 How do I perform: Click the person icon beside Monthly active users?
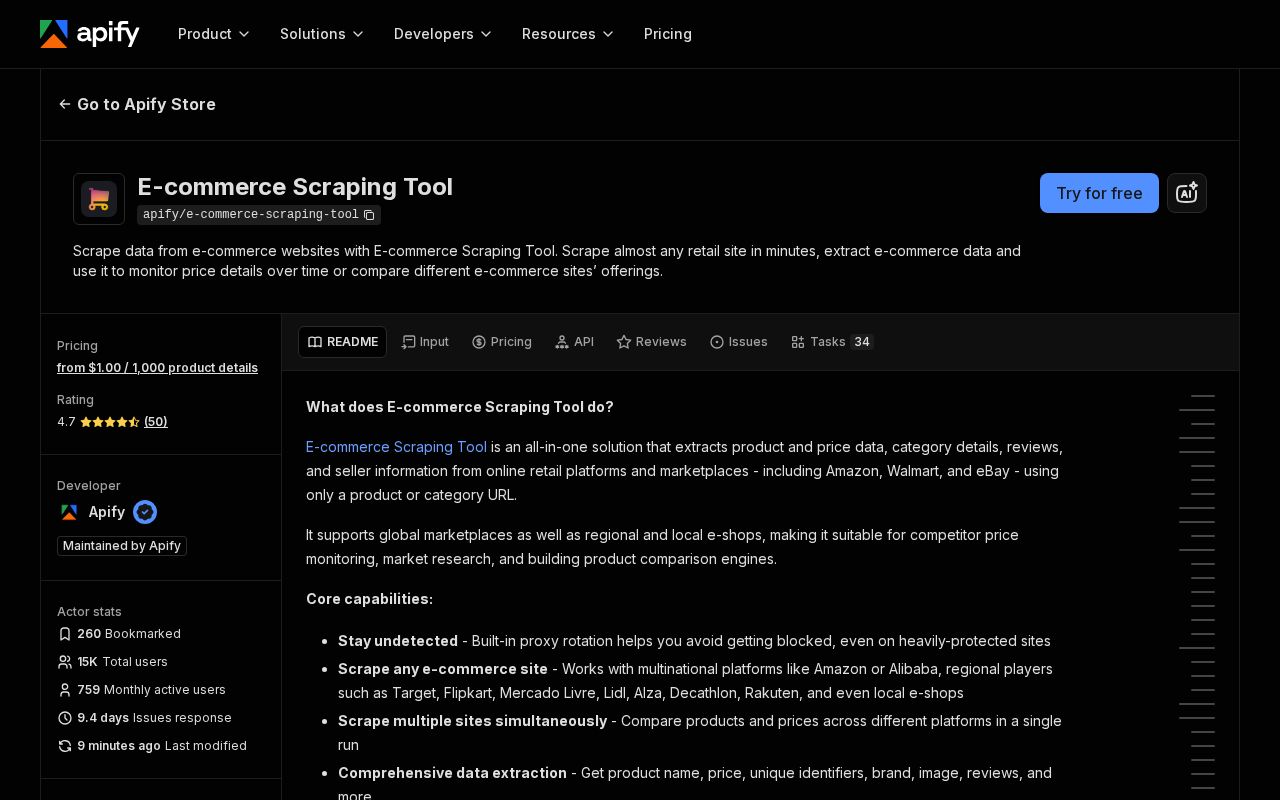(x=65, y=690)
